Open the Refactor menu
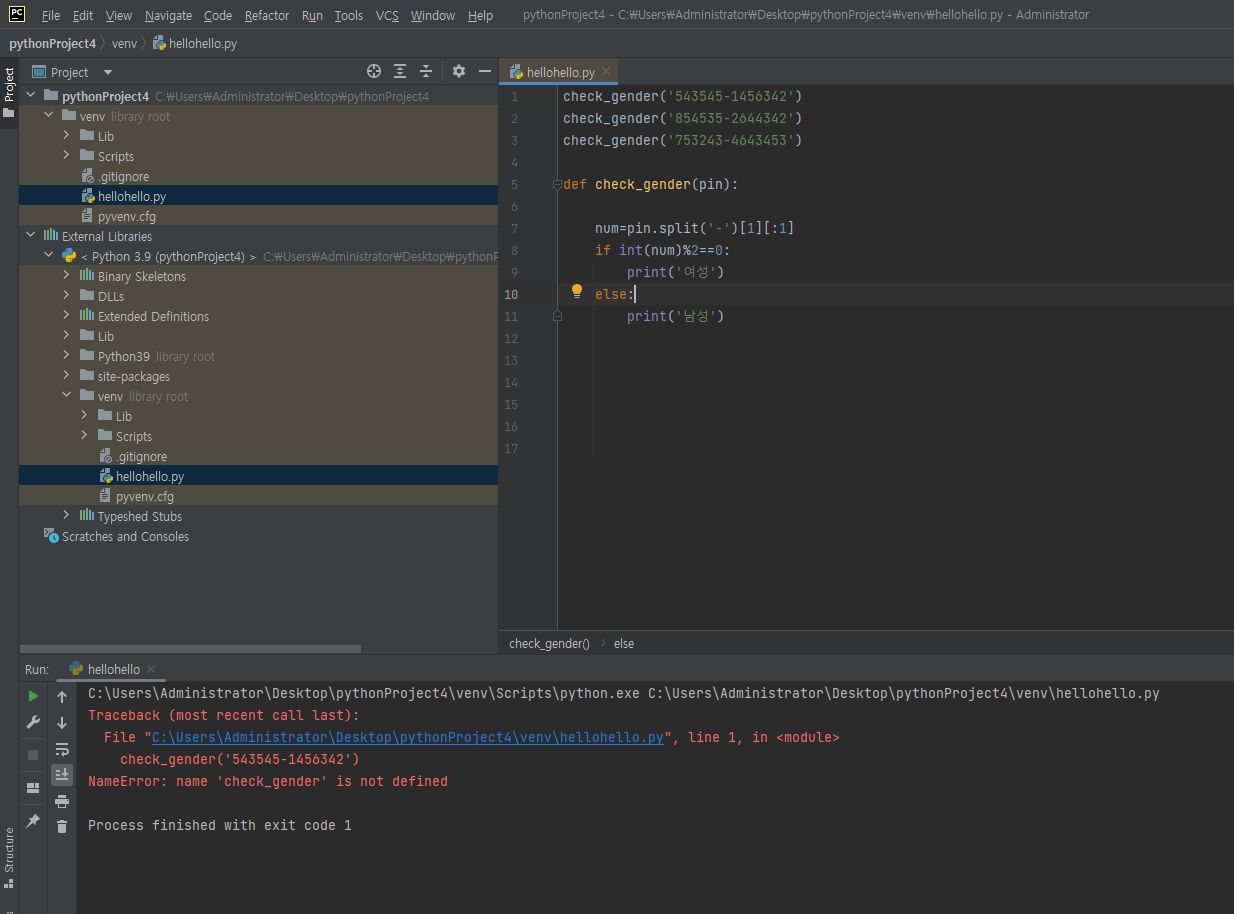The height and width of the screenshot is (914, 1234). [x=267, y=15]
